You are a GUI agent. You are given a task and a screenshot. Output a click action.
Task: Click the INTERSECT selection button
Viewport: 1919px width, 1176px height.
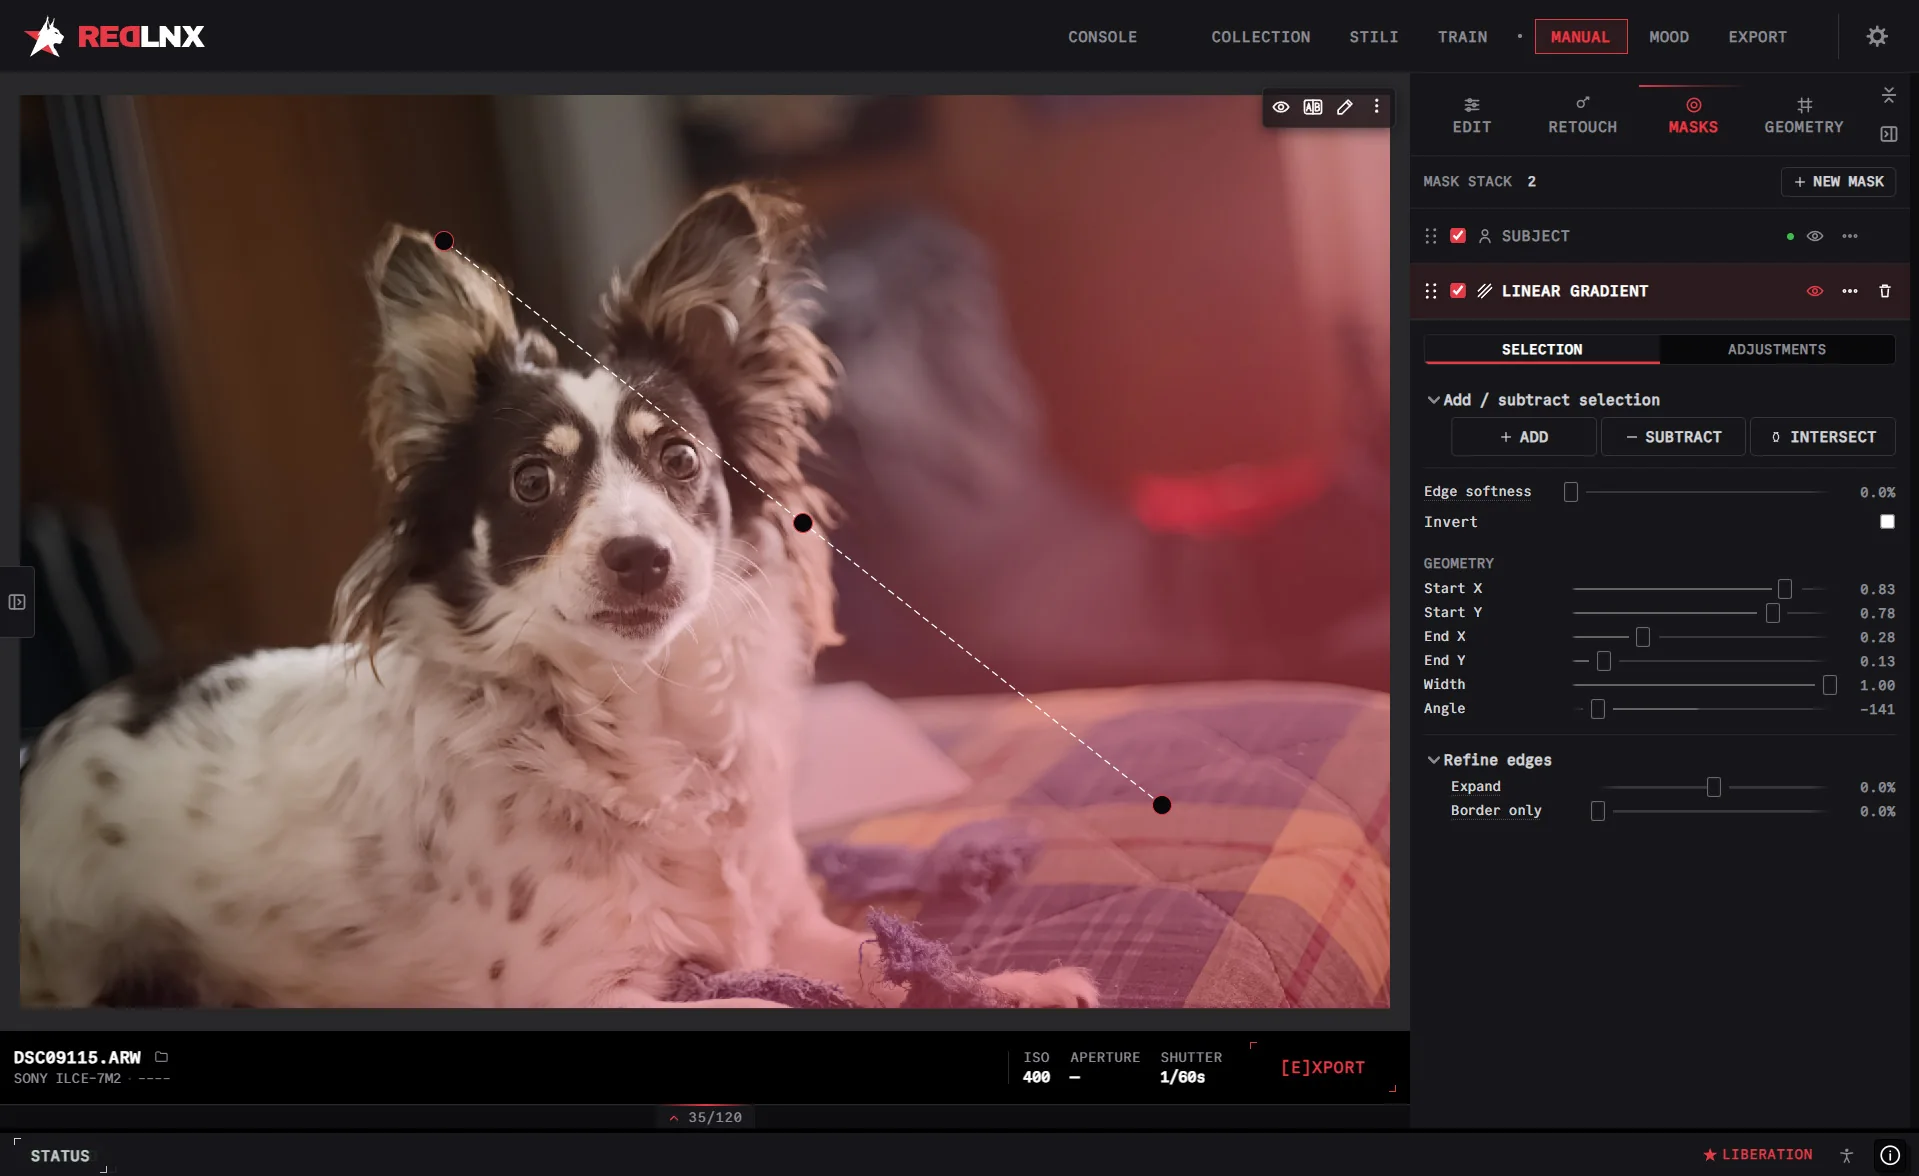(1823, 437)
